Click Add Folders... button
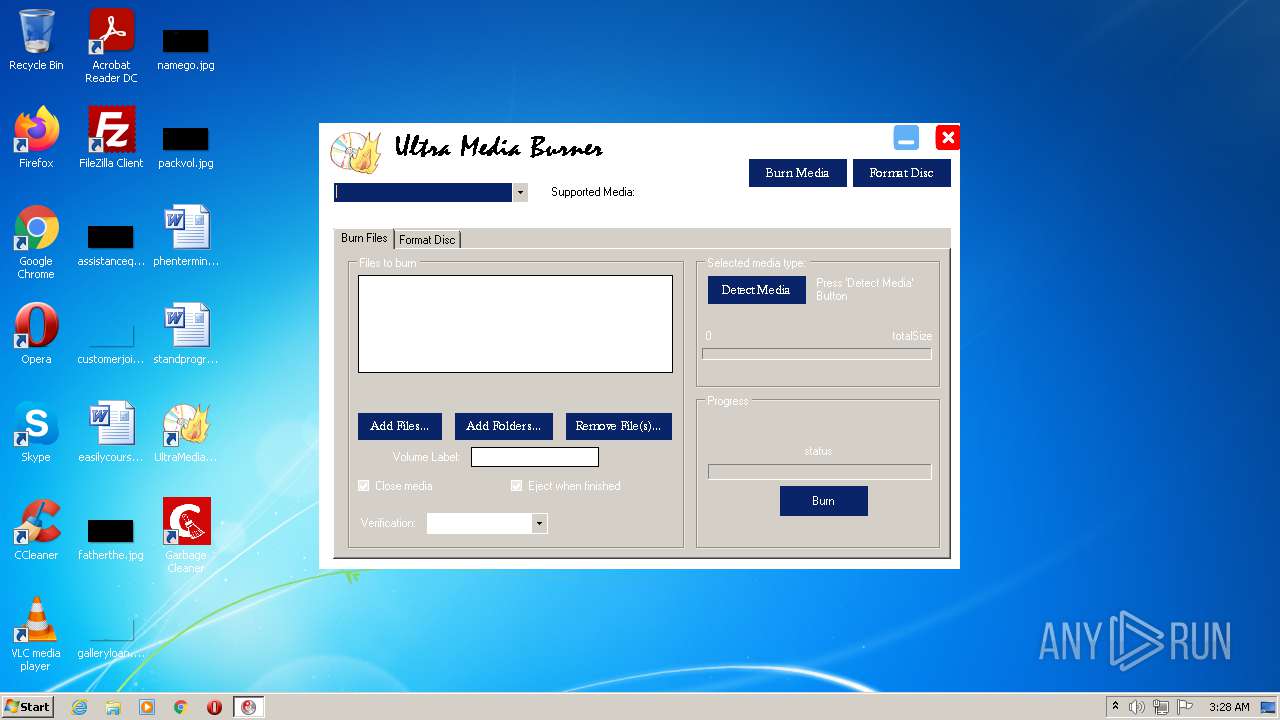1280x720 pixels. click(x=503, y=426)
